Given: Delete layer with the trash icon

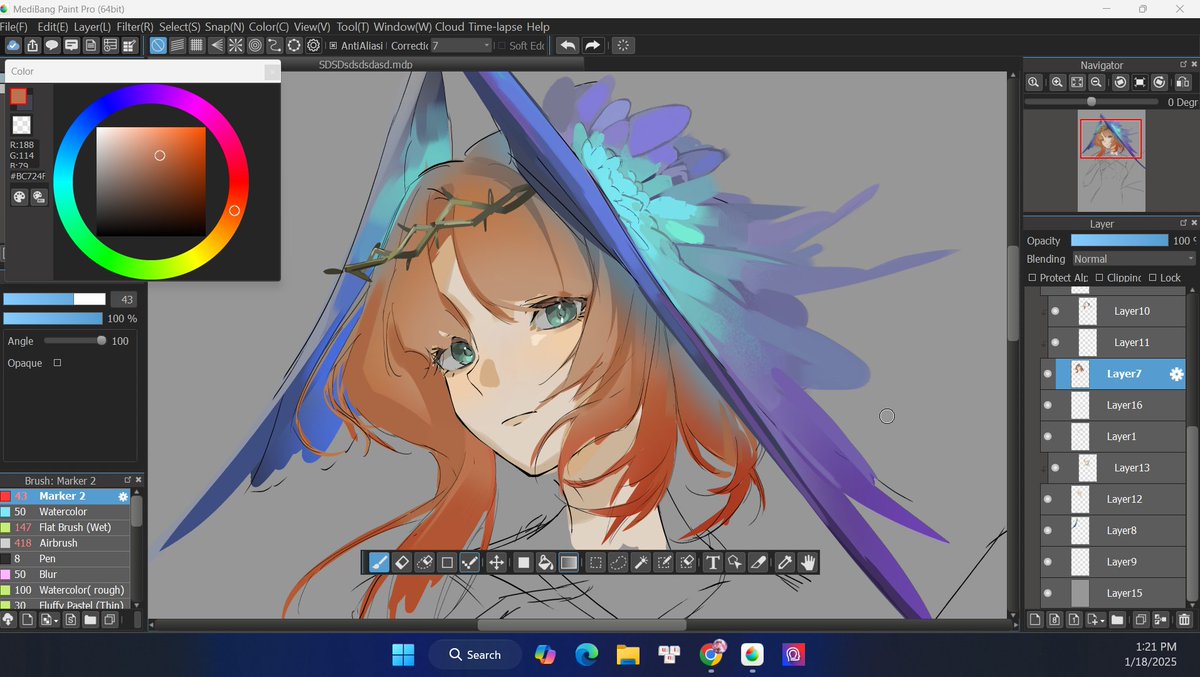Looking at the screenshot, I should (x=1184, y=620).
